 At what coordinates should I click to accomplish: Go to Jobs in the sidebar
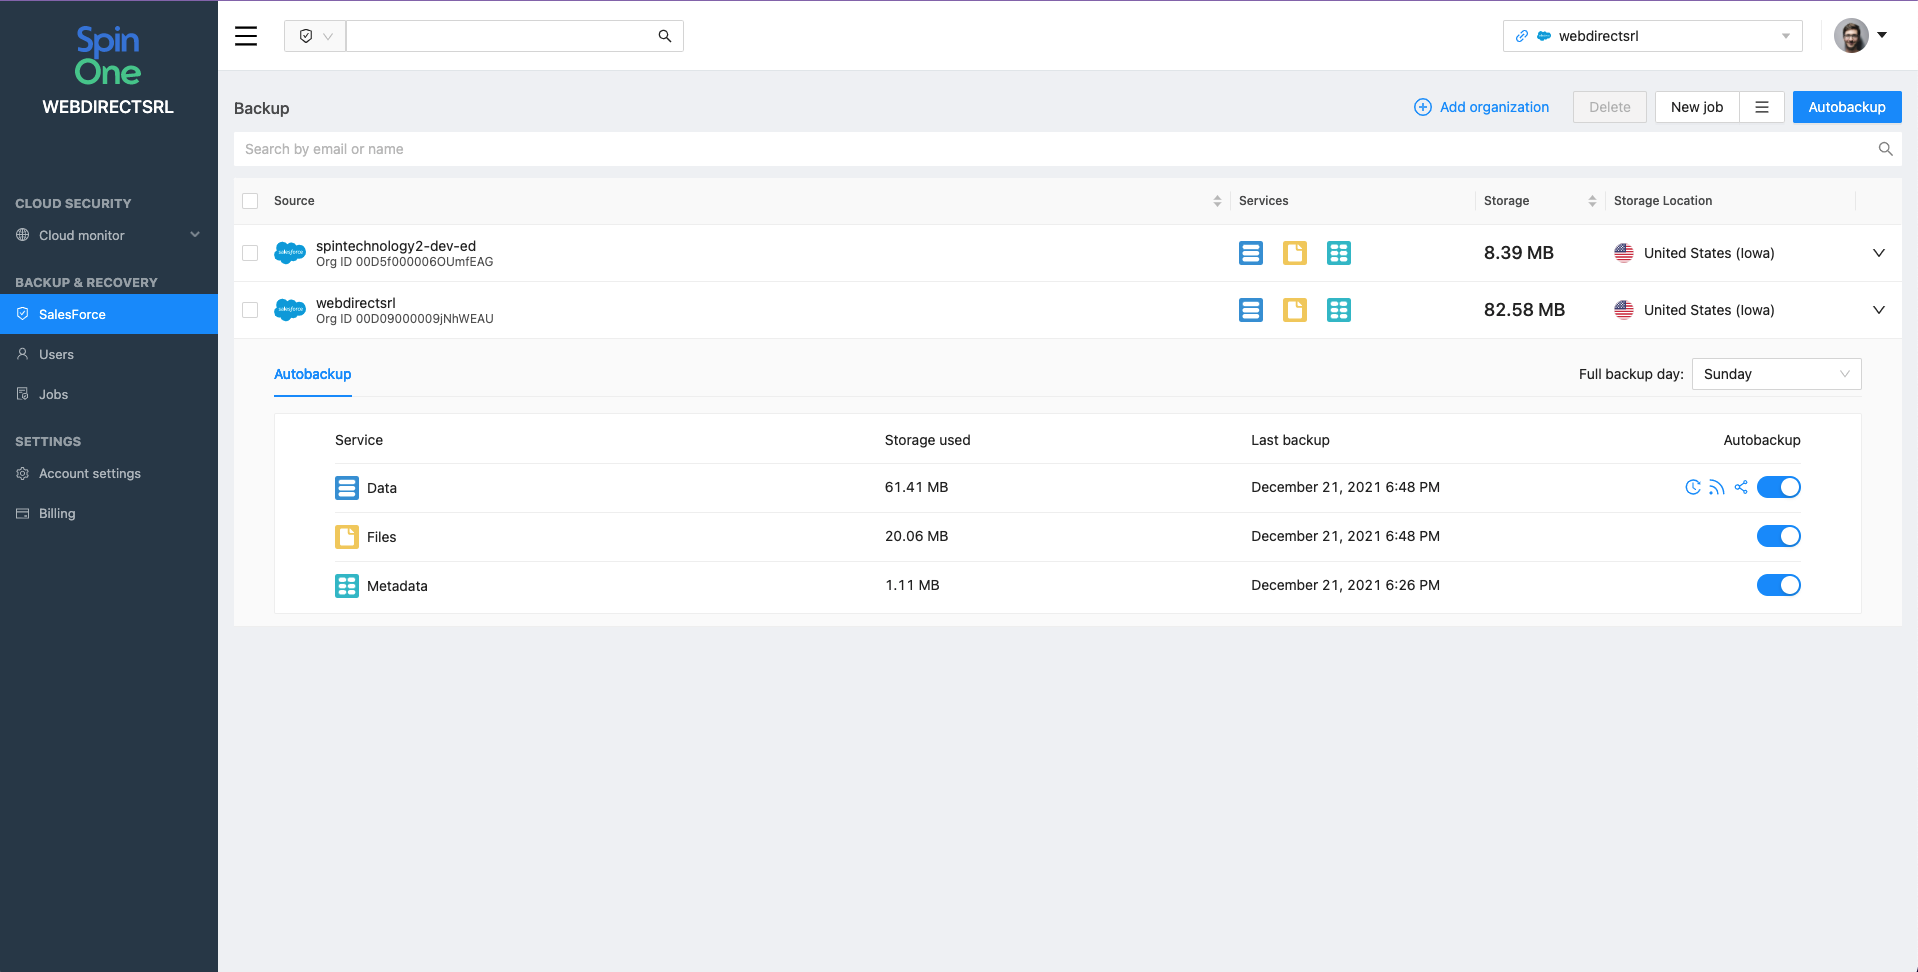pos(53,394)
